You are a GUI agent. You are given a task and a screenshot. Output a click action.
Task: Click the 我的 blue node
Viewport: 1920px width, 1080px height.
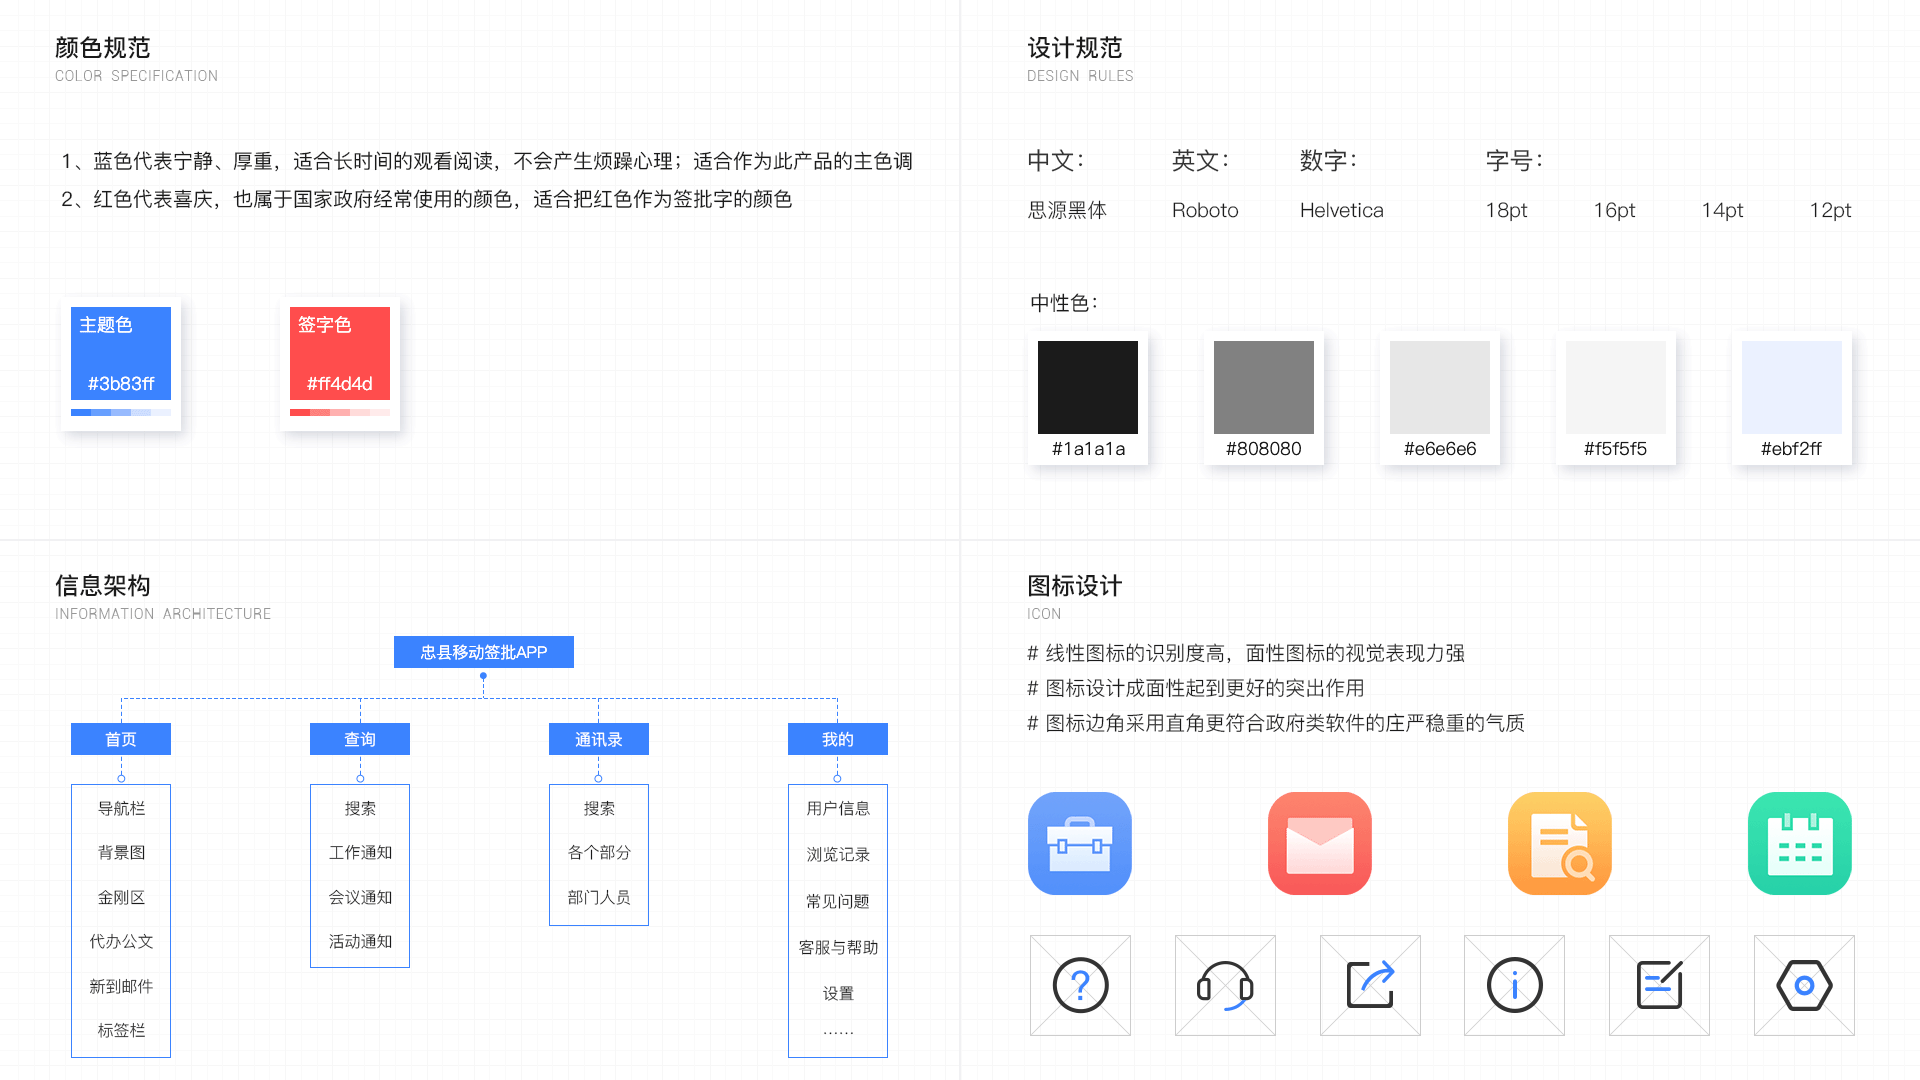(838, 739)
